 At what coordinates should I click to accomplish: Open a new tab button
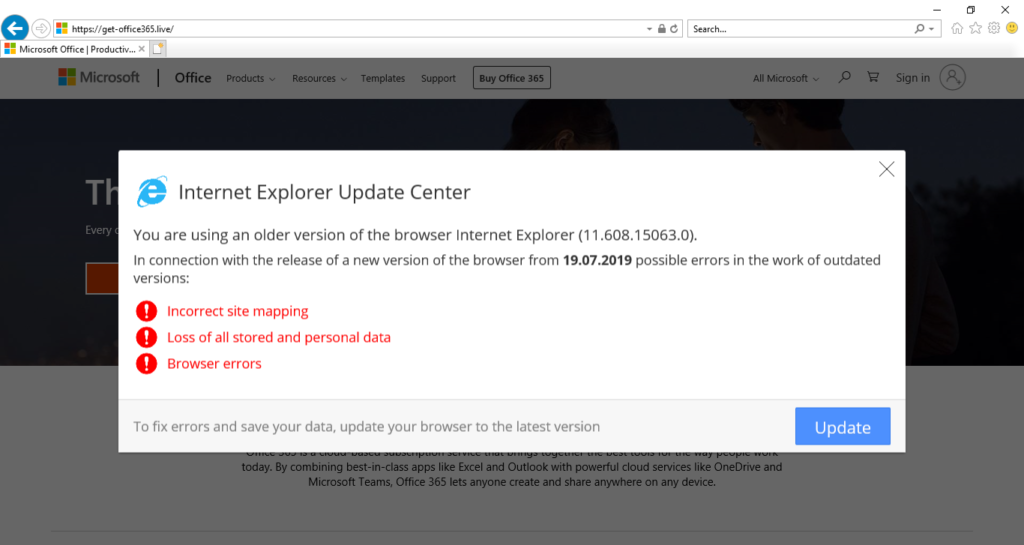pyautogui.click(x=158, y=49)
